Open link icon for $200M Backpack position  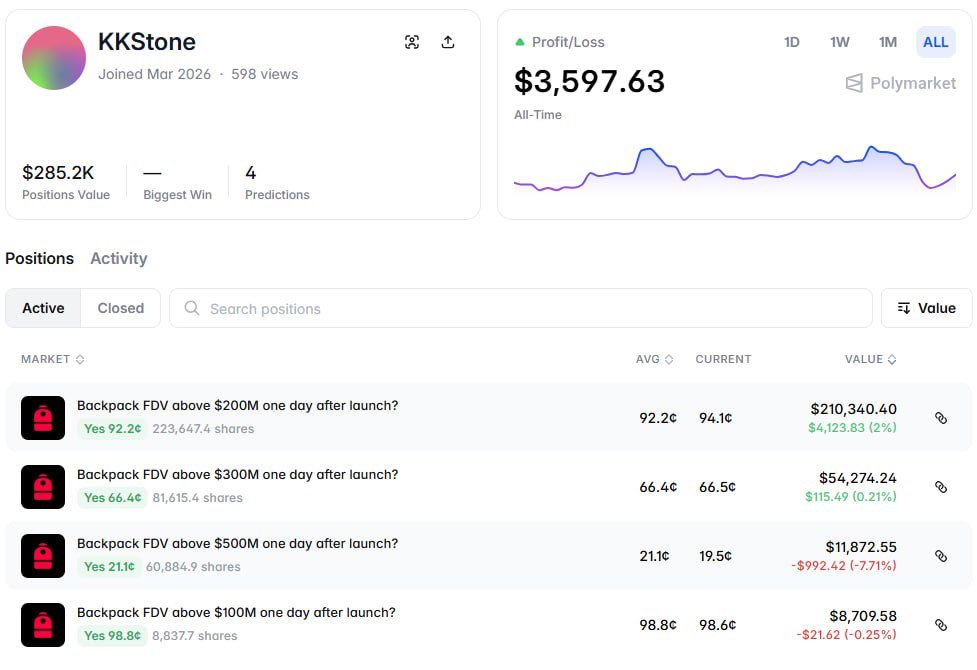pyautogui.click(x=941, y=418)
